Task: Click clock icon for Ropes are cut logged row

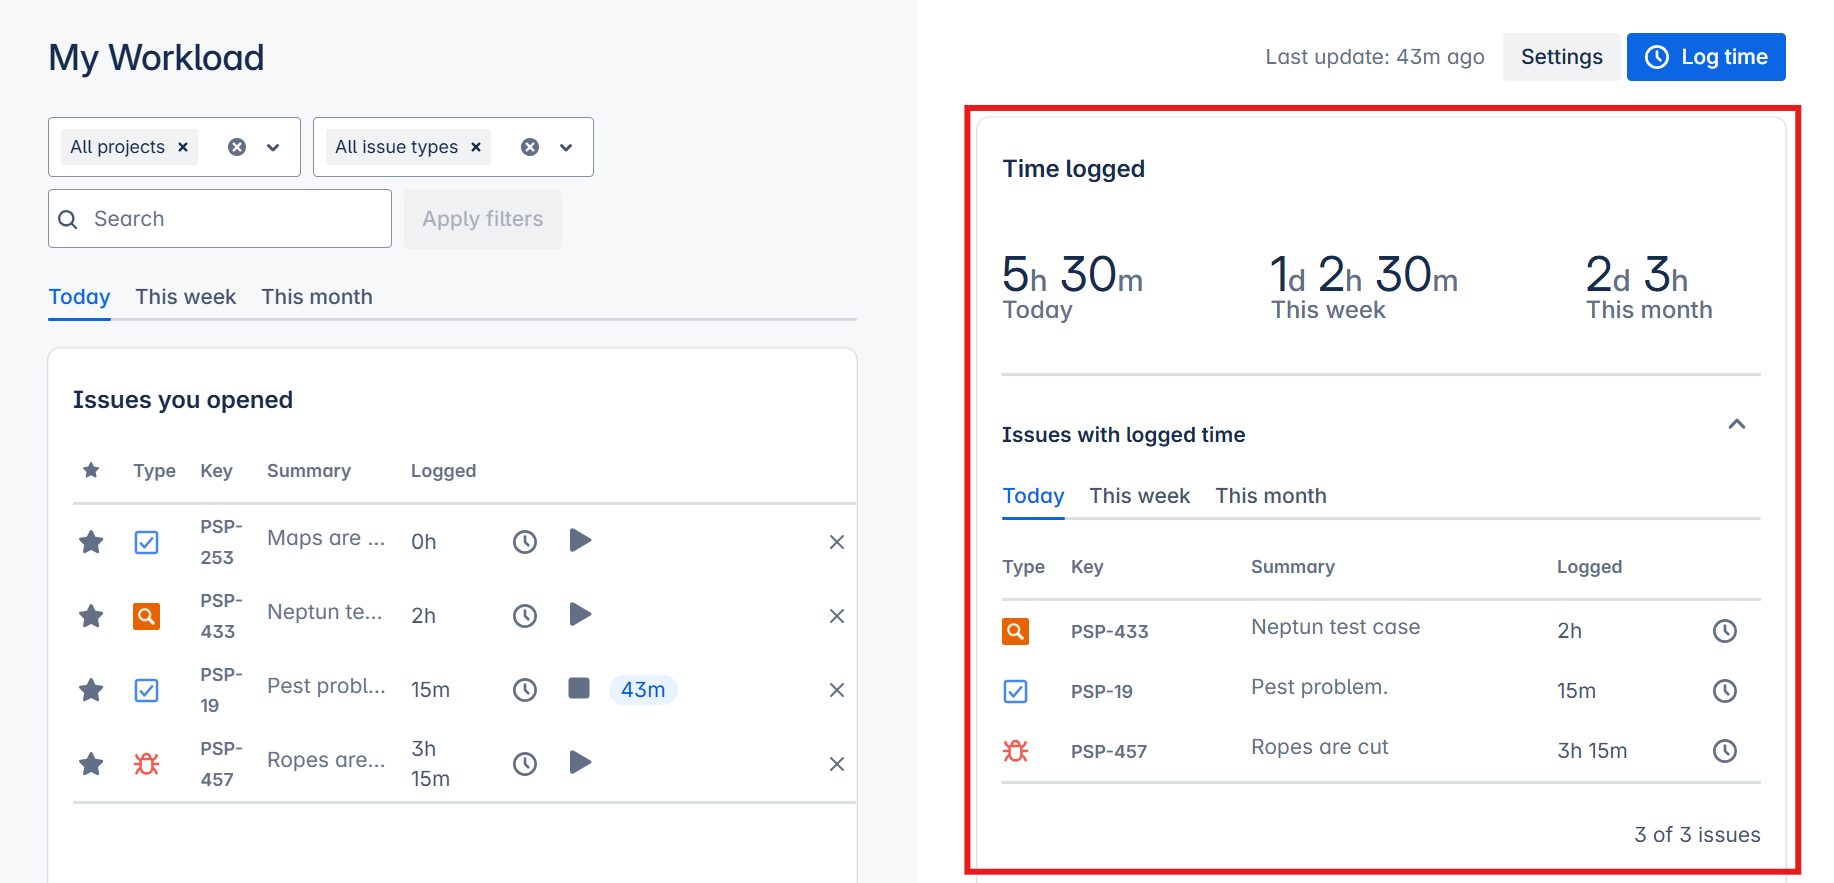Action: tap(1725, 751)
